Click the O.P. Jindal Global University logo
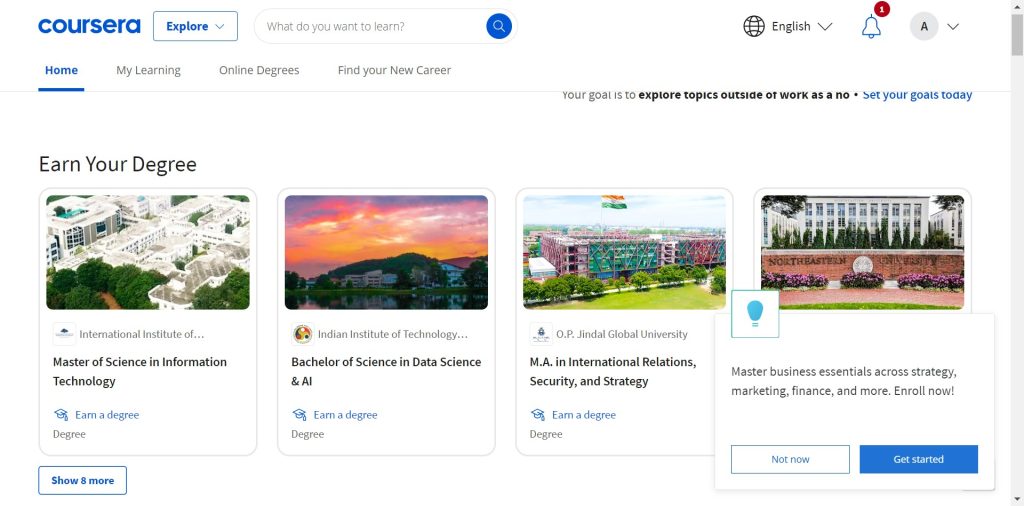Viewport: 1024px width, 506px height. 541,334
